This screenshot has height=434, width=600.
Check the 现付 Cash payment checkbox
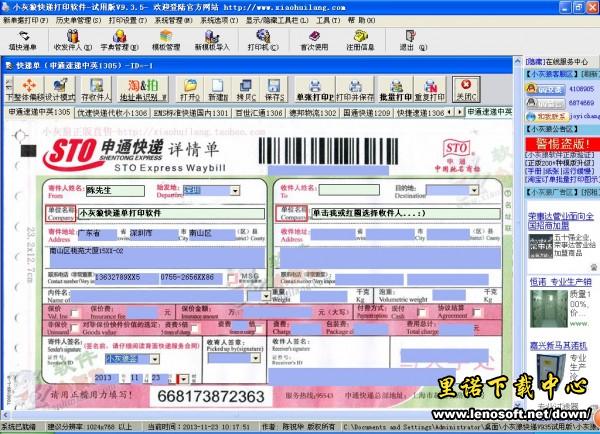(422, 313)
